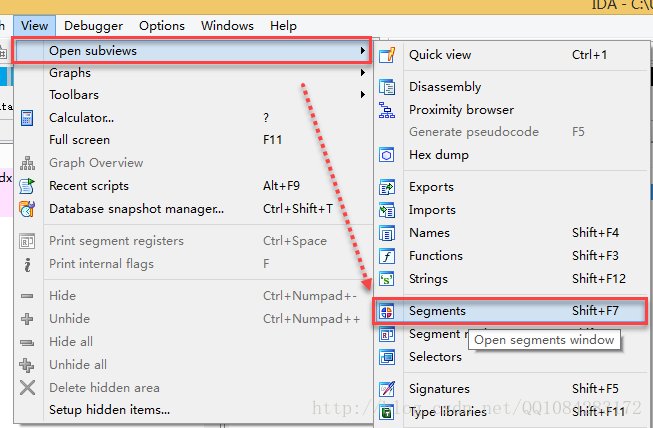Open the Help menu
Image resolution: width=653 pixels, height=428 pixels.
point(283,26)
